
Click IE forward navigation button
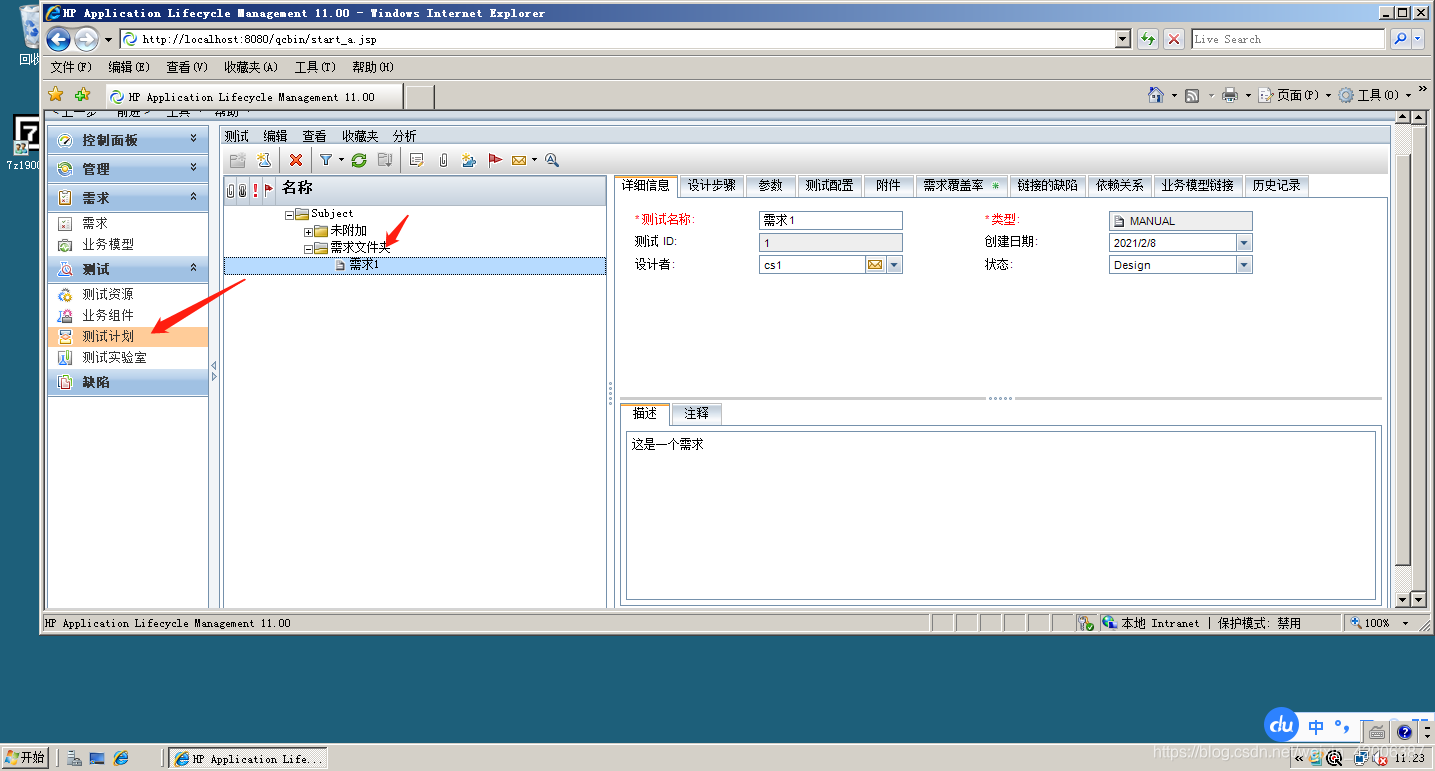pos(87,39)
